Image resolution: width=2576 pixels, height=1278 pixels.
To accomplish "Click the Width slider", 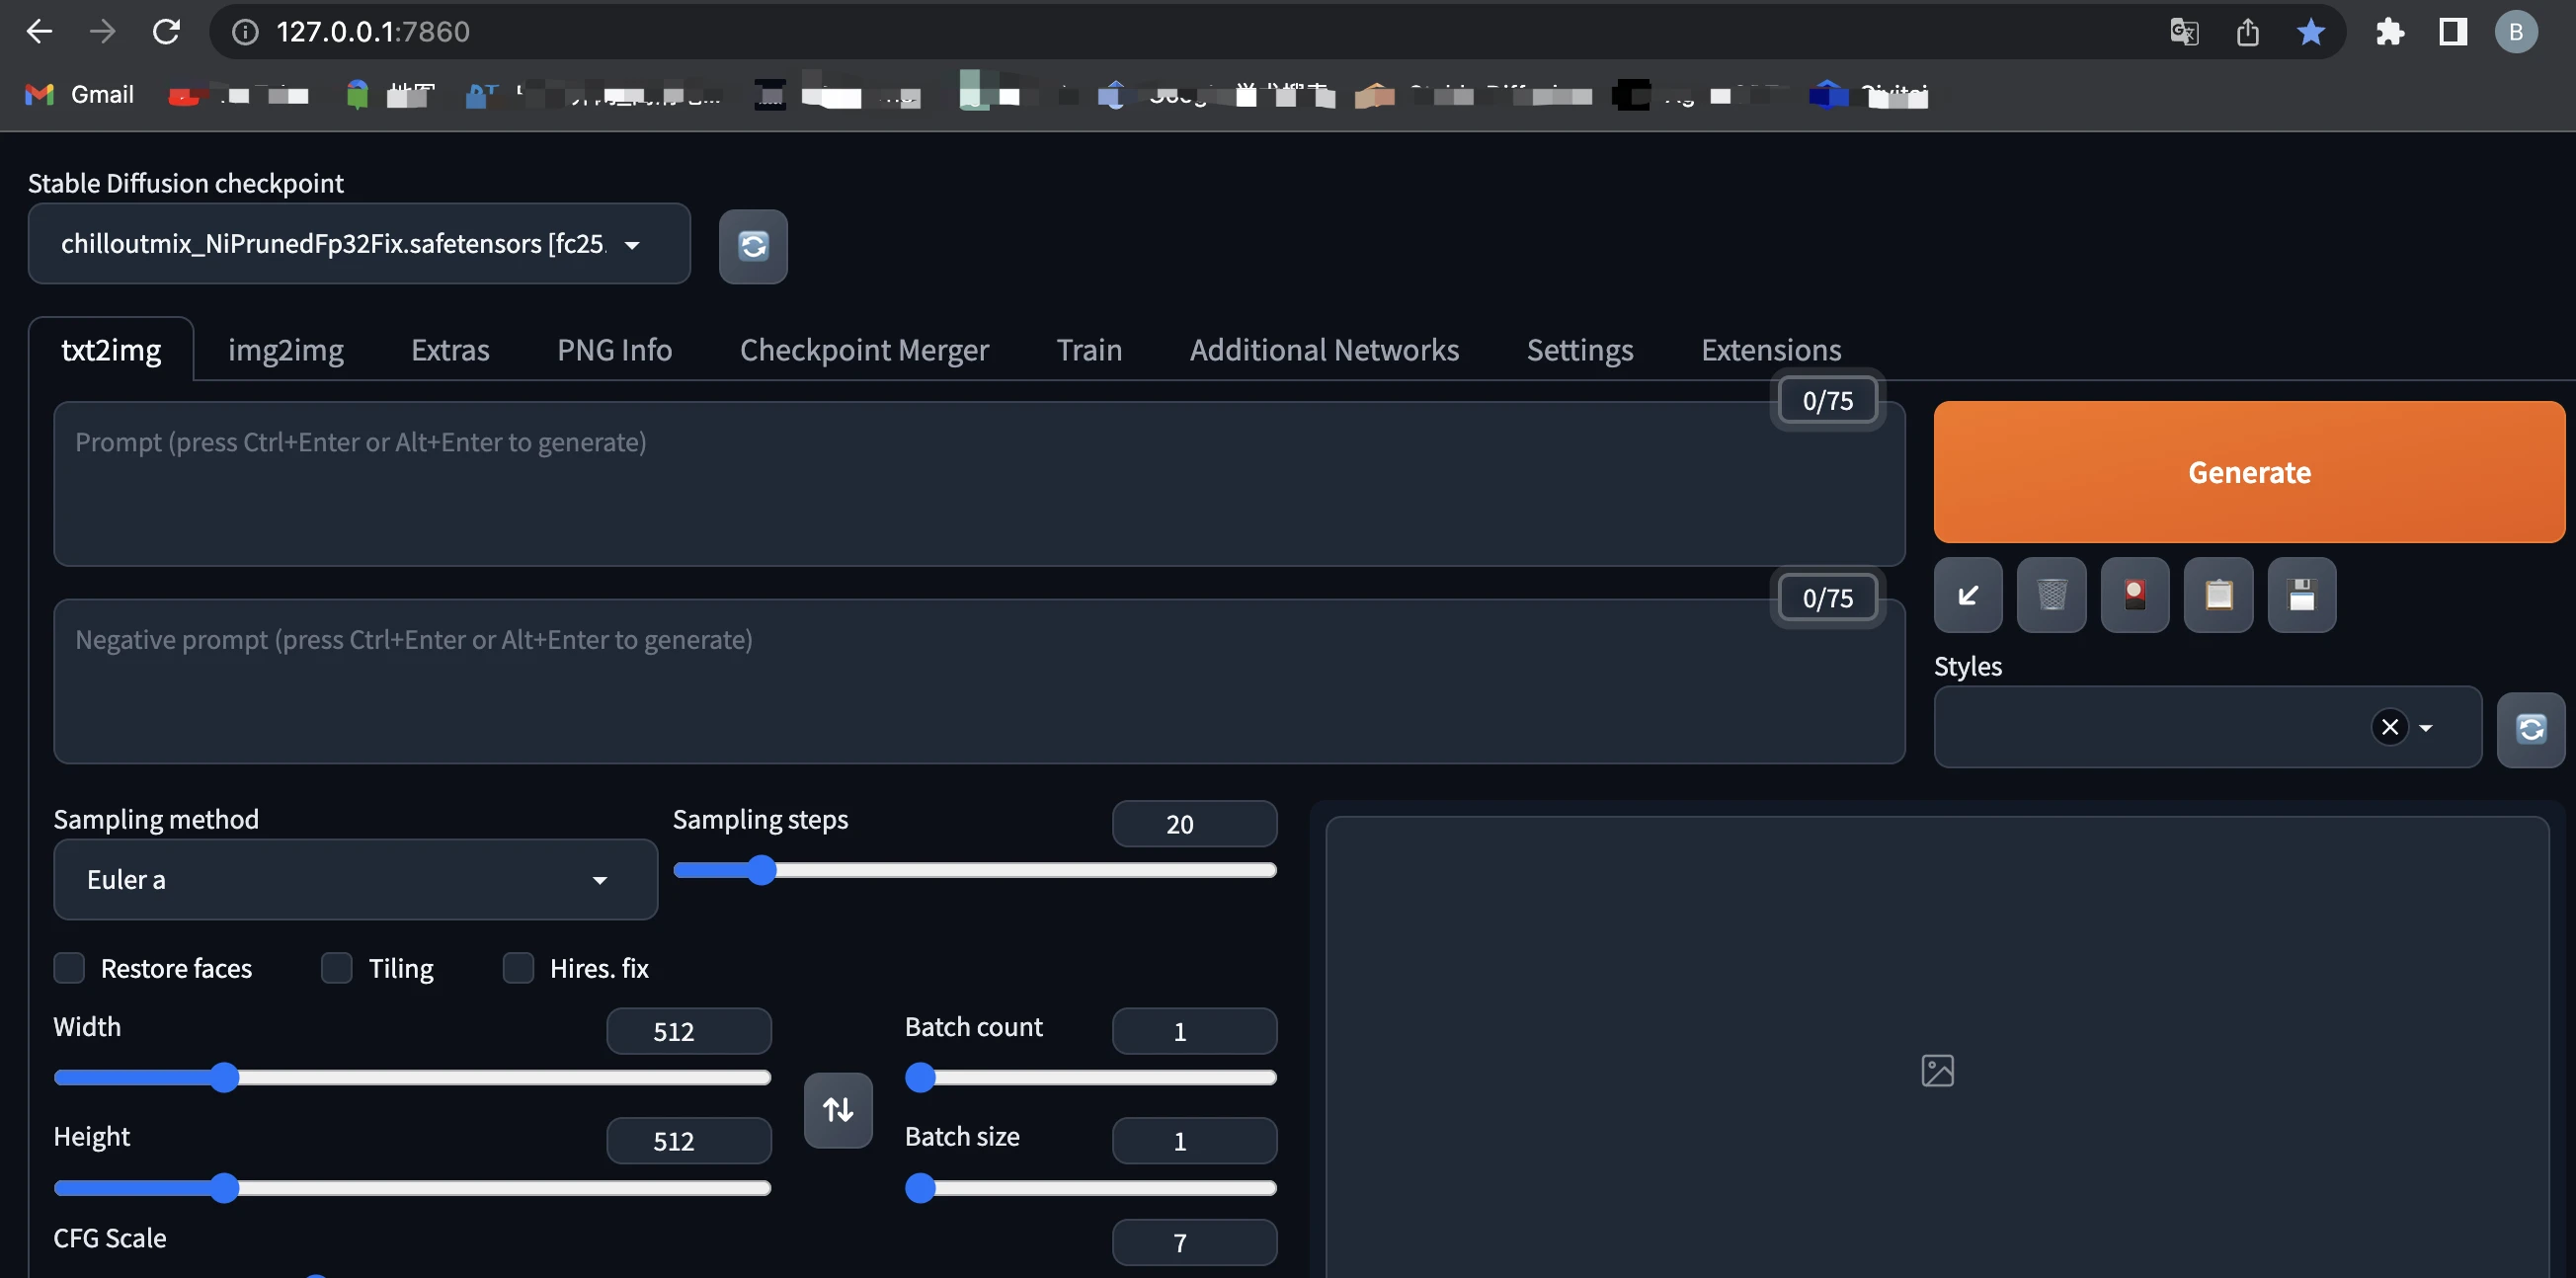I will [x=412, y=1077].
